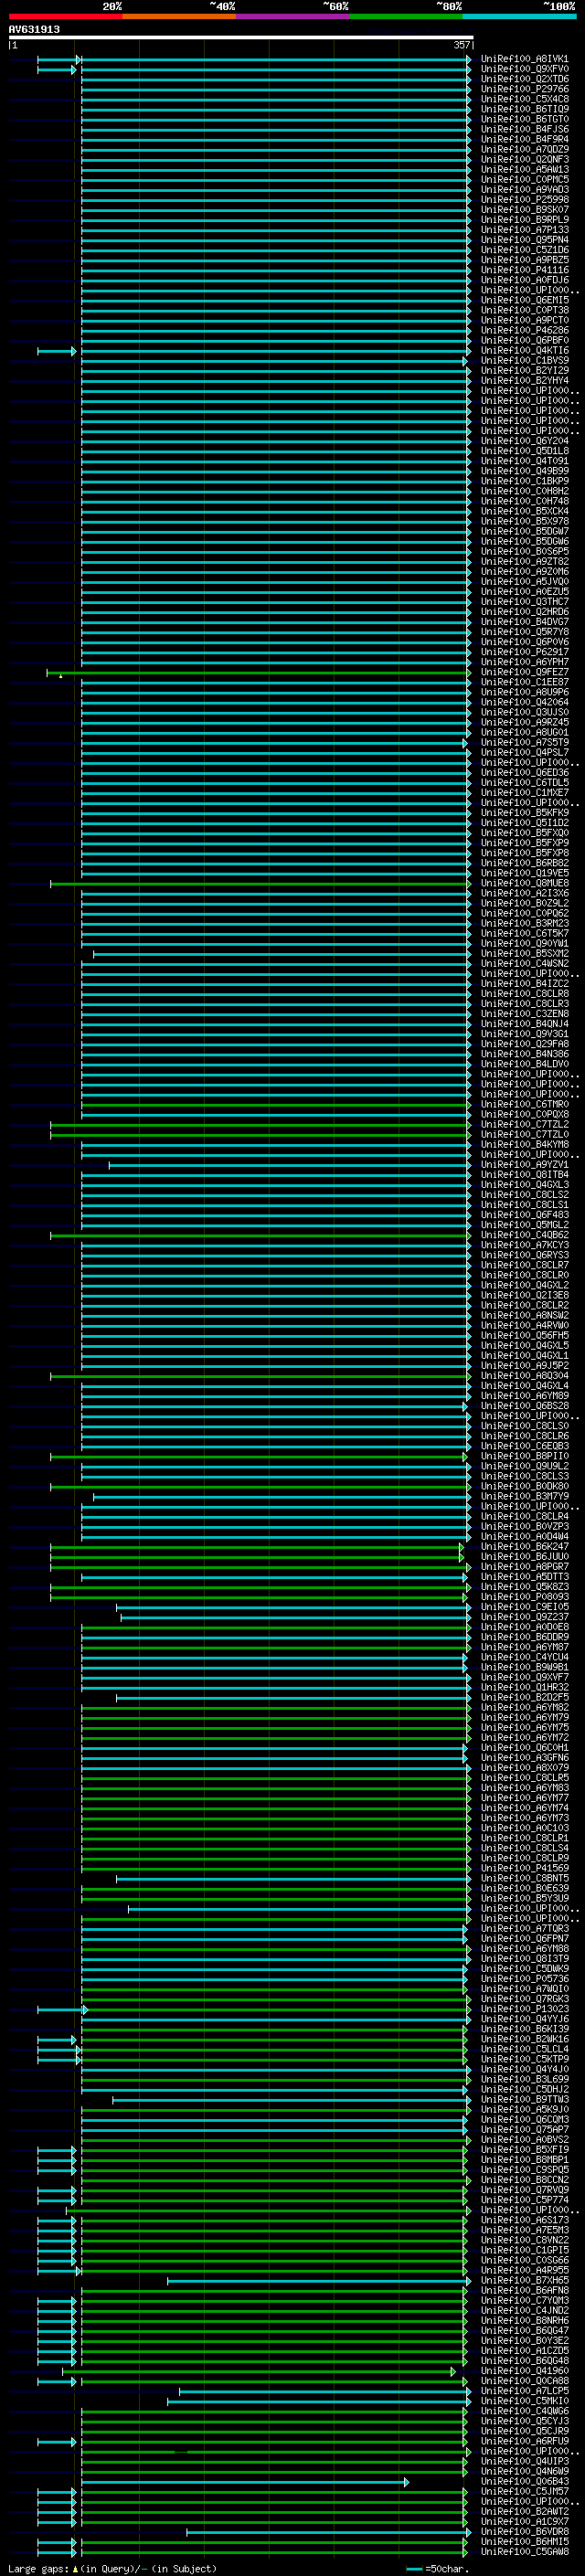
Task: Select hit label UniRef100_B0DK80
Action: [x=525, y=1487]
